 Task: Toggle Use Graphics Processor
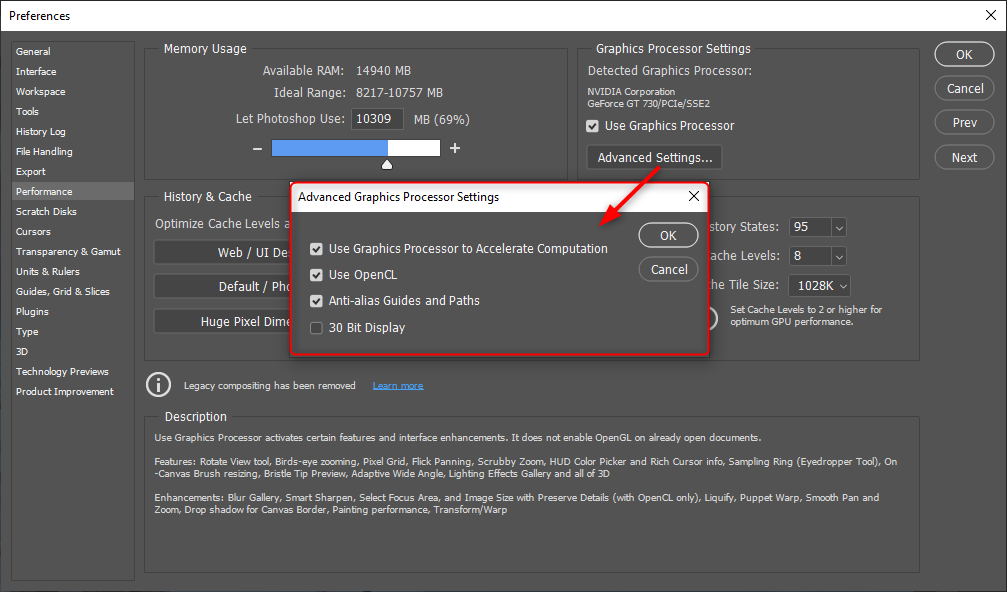pyautogui.click(x=592, y=125)
